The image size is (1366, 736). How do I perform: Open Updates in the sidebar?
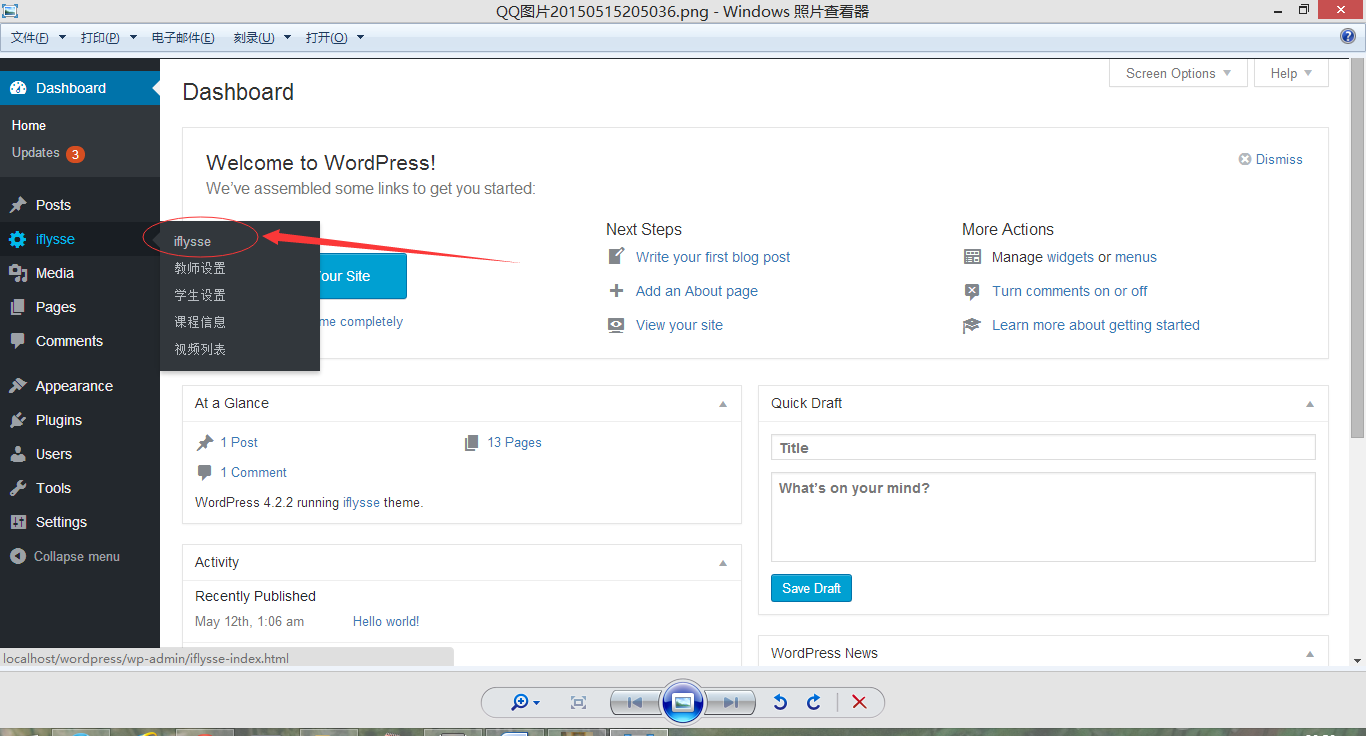coord(36,153)
